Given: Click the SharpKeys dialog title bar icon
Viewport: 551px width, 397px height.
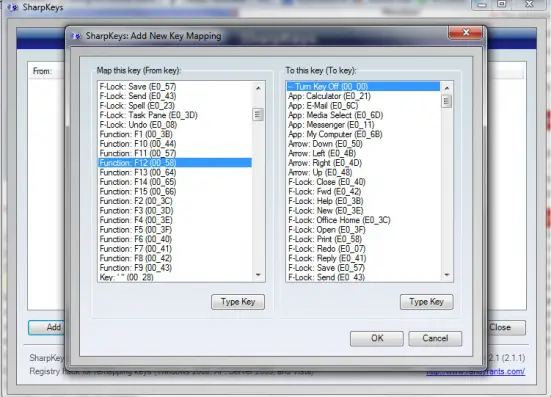Looking at the screenshot, I should [76, 36].
